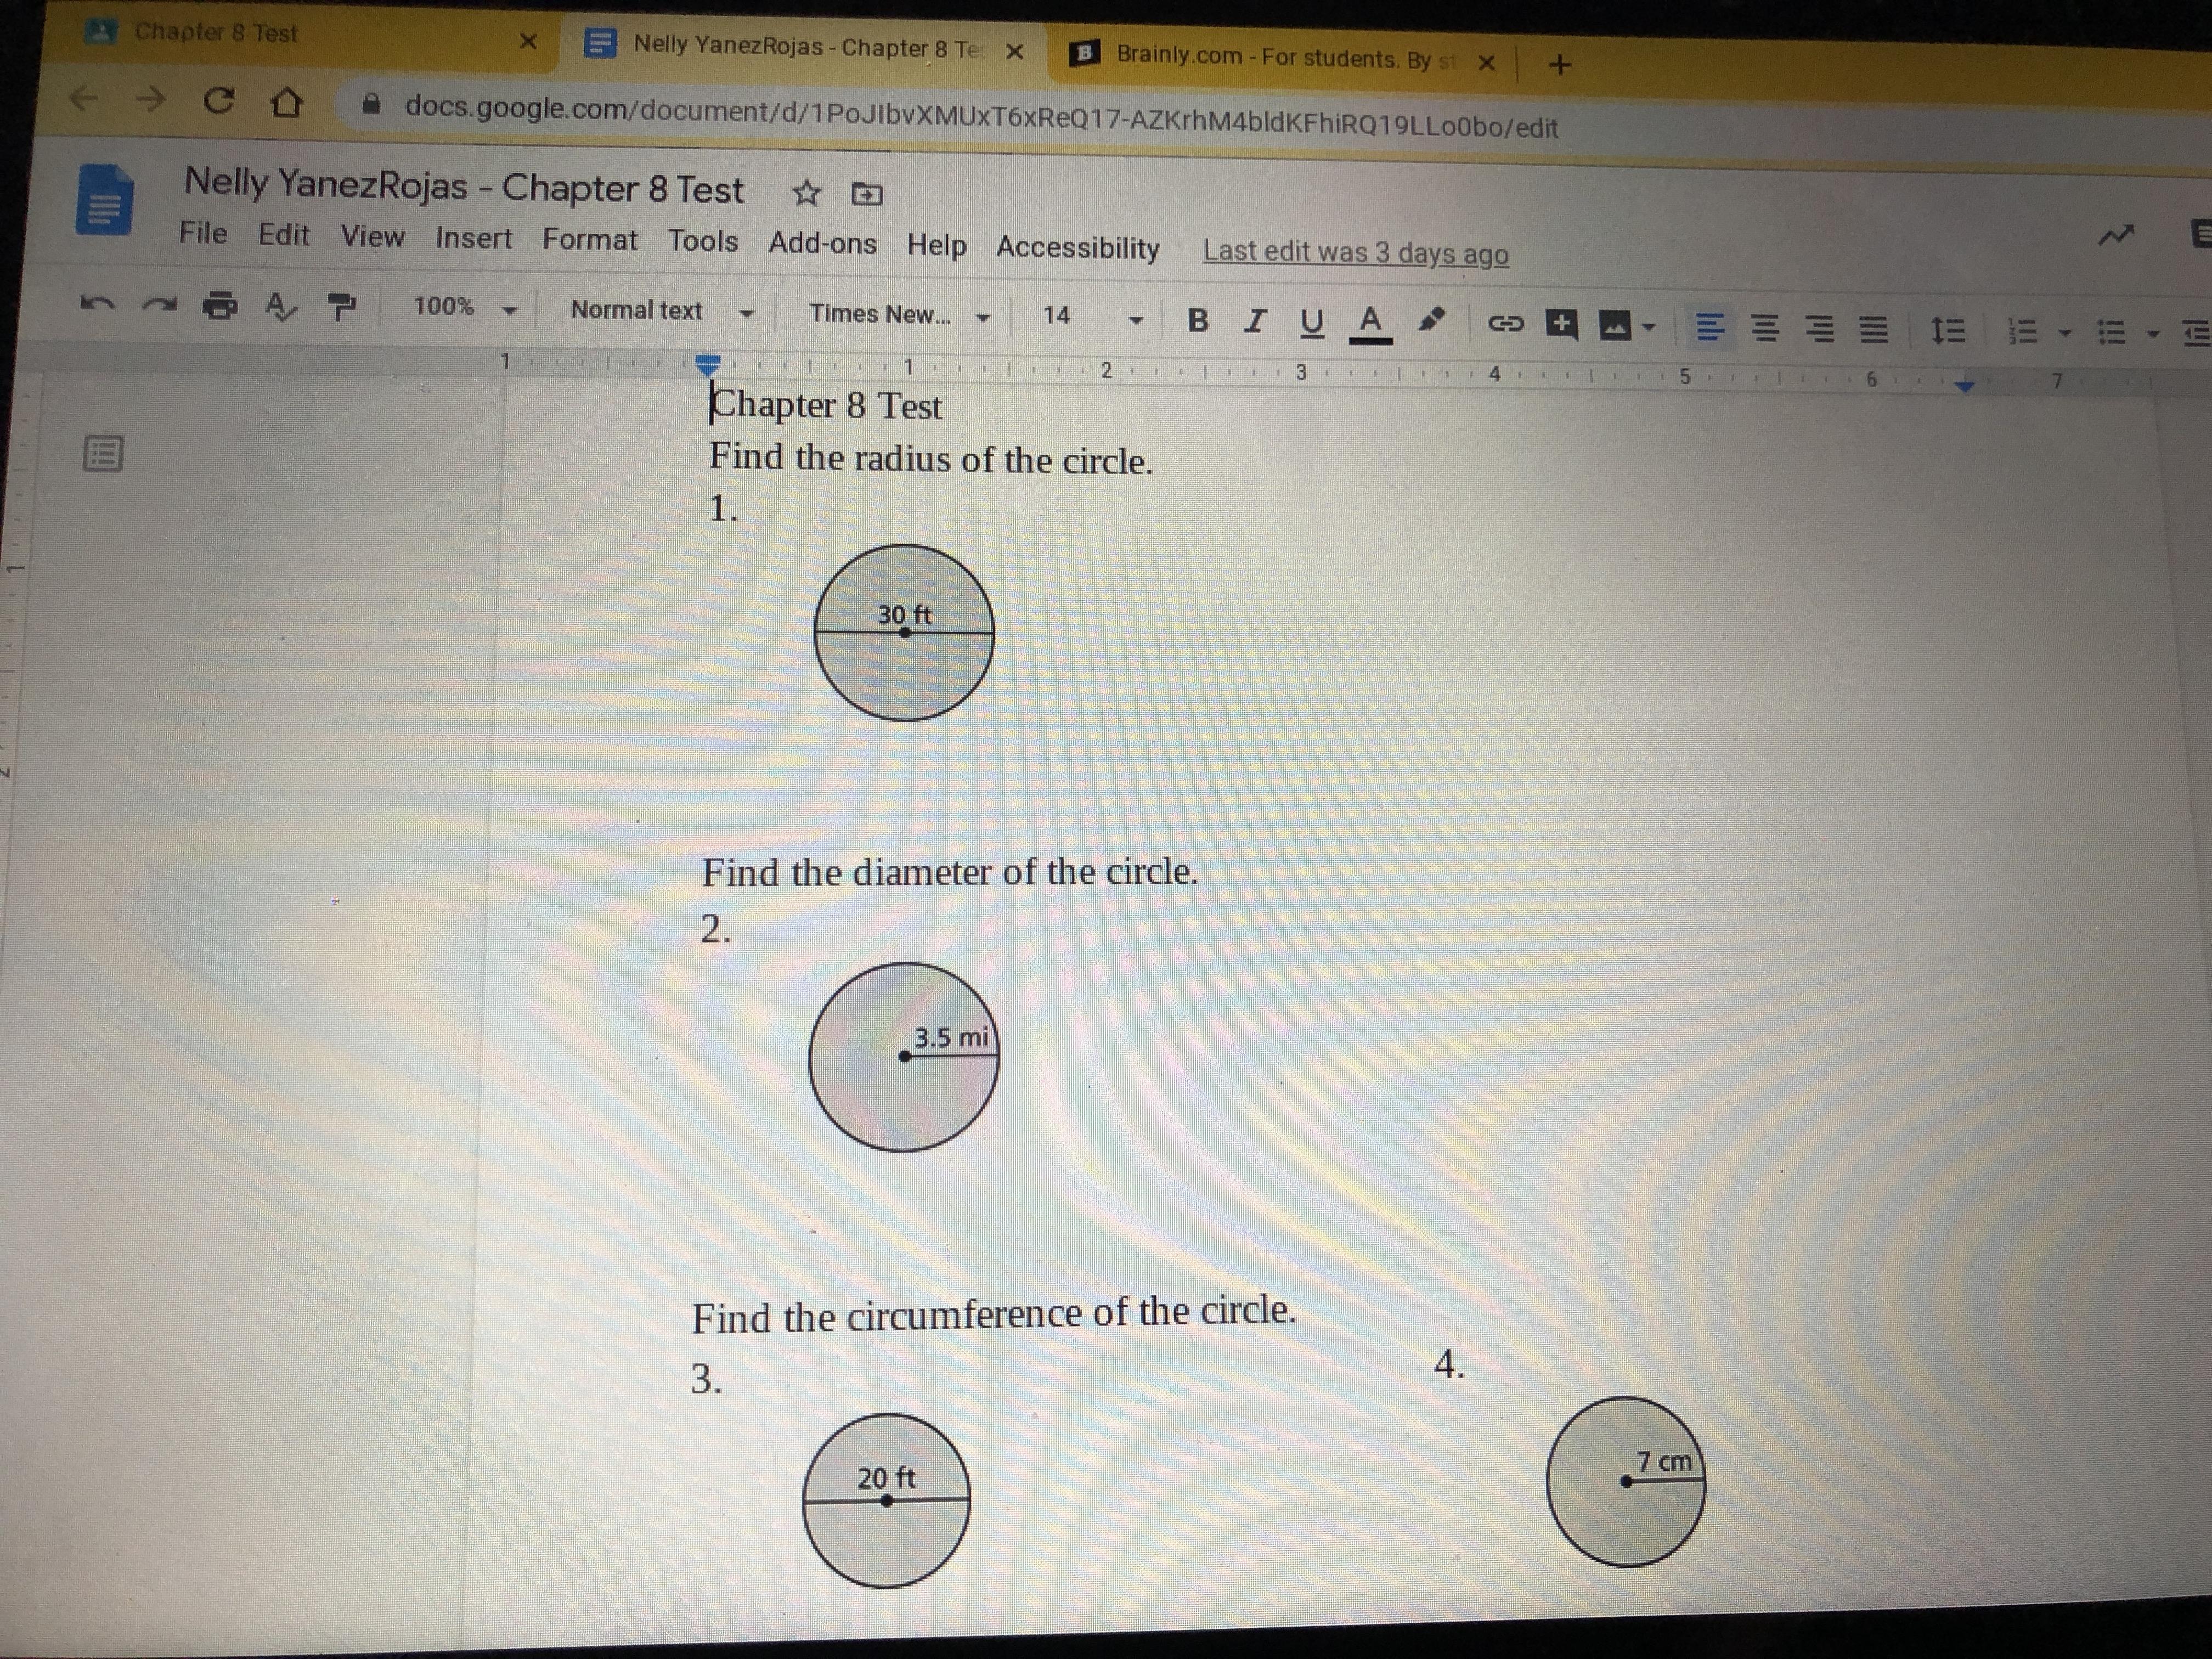This screenshot has height=1659, width=2212.
Task: Toggle Underline formatting
Action: (x=1311, y=322)
